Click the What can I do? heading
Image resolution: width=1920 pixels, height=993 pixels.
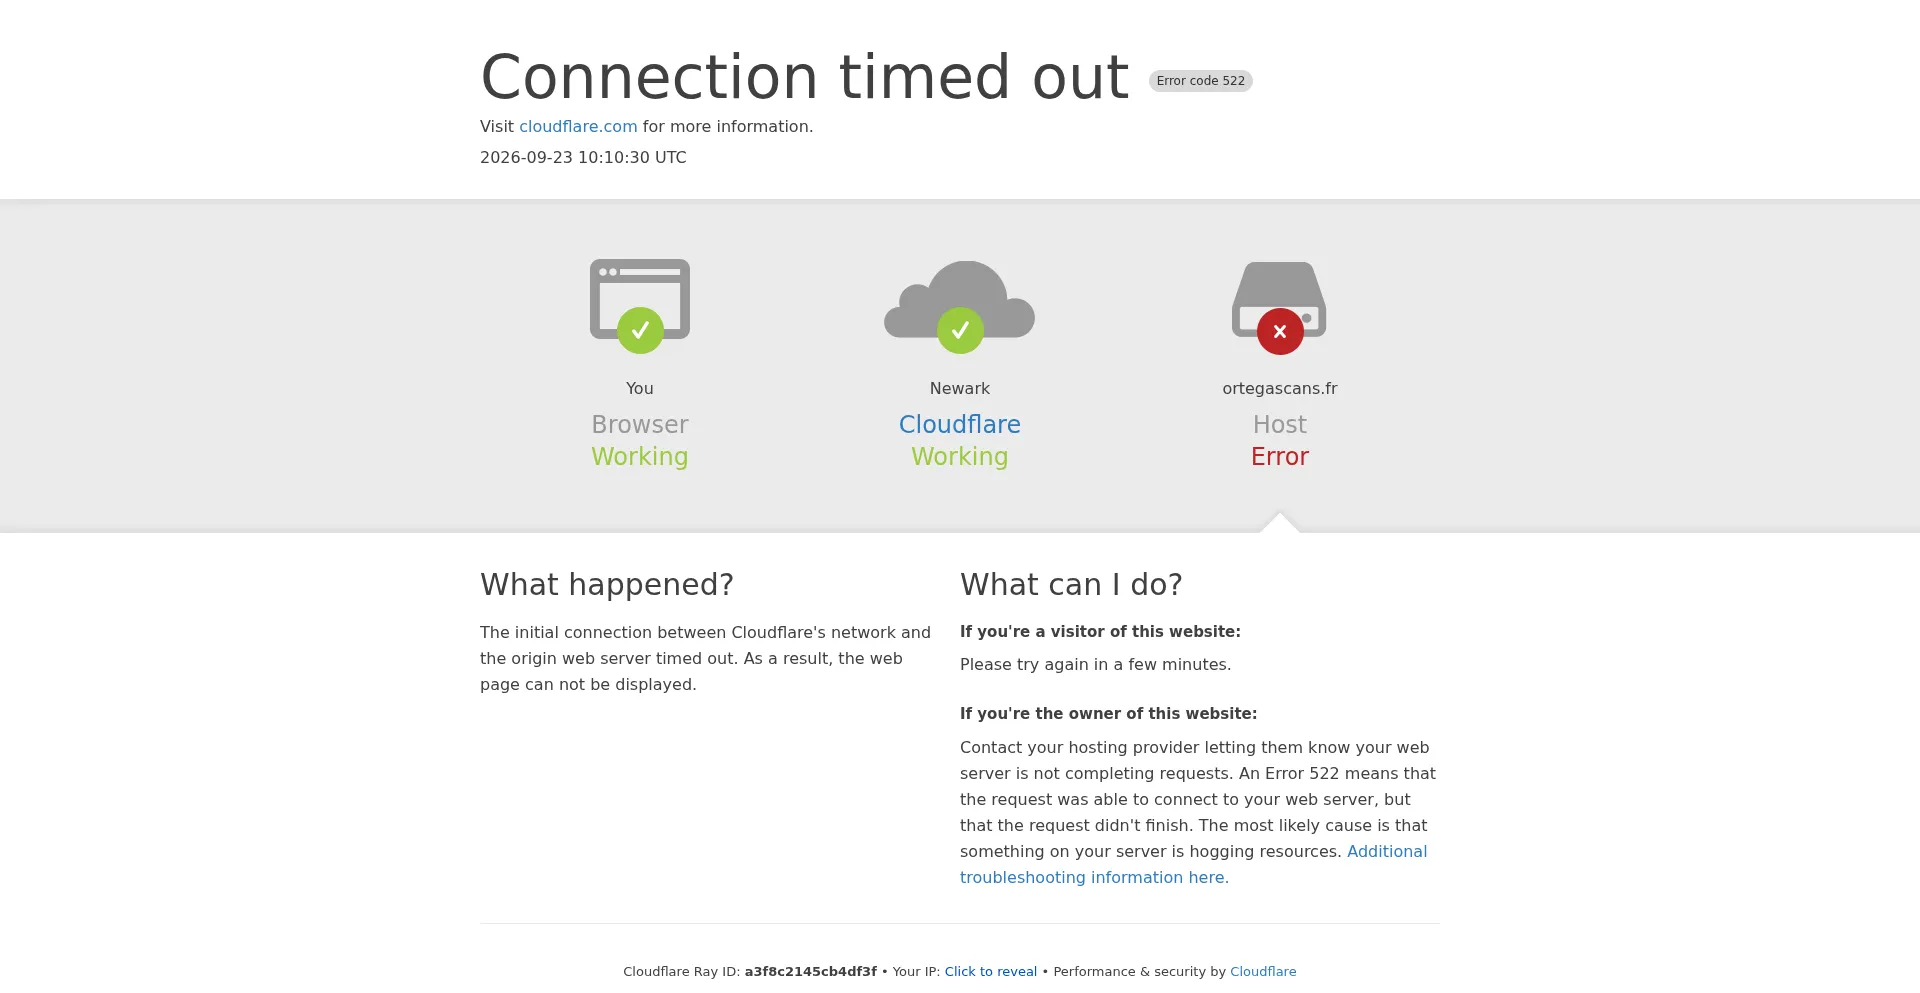point(1071,584)
